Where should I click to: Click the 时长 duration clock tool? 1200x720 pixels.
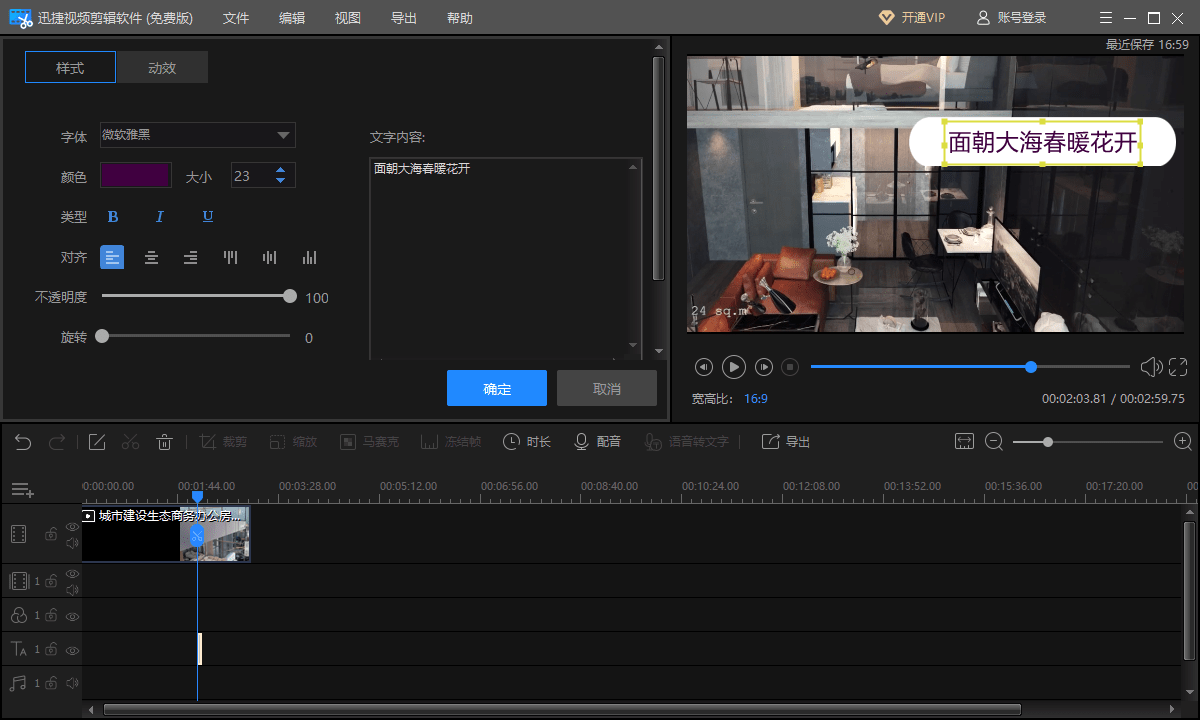[527, 442]
